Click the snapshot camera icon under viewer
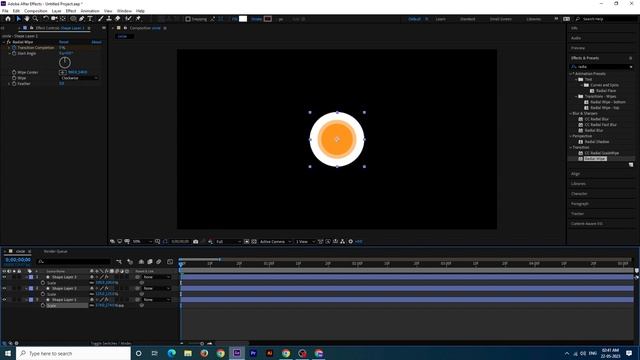The width and height of the screenshot is (640, 360). click(x=196, y=242)
